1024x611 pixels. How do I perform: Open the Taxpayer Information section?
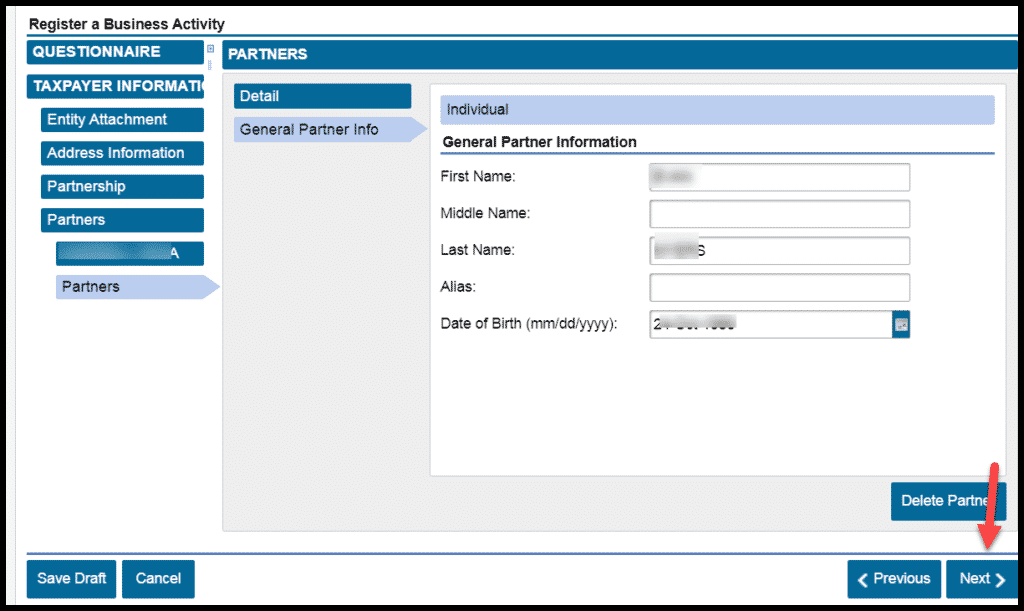(x=115, y=86)
